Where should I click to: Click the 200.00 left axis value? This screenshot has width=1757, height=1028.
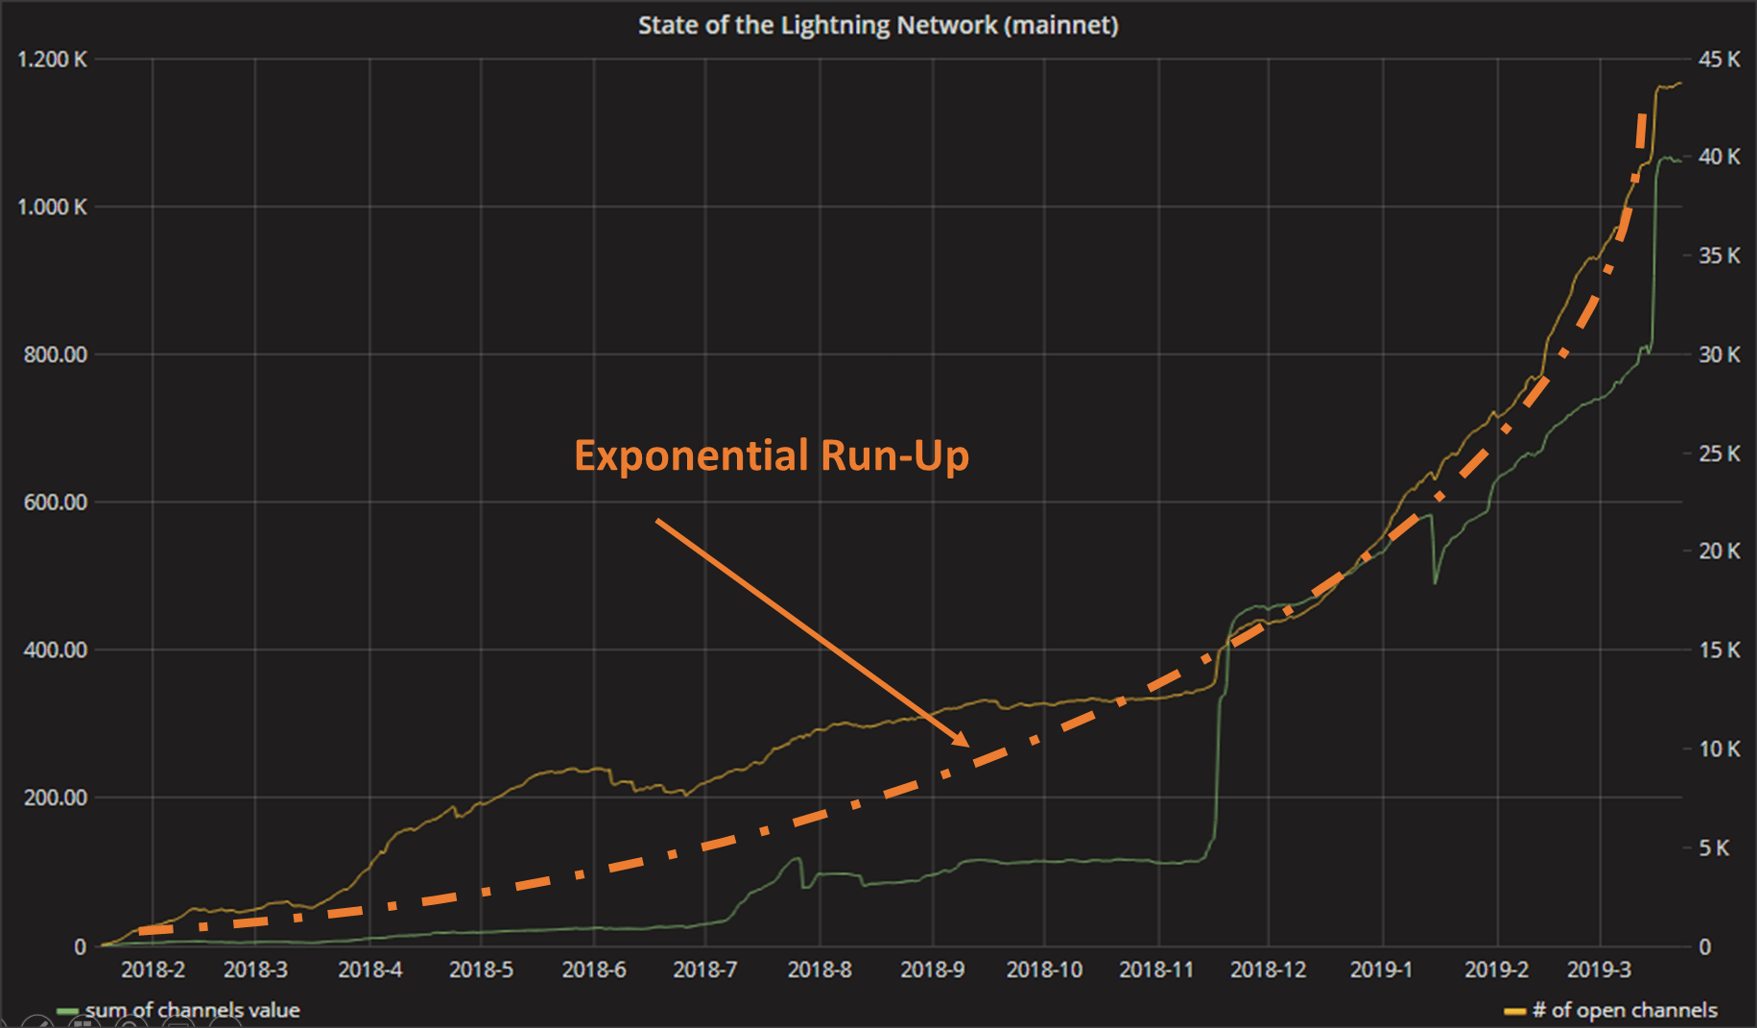56,798
